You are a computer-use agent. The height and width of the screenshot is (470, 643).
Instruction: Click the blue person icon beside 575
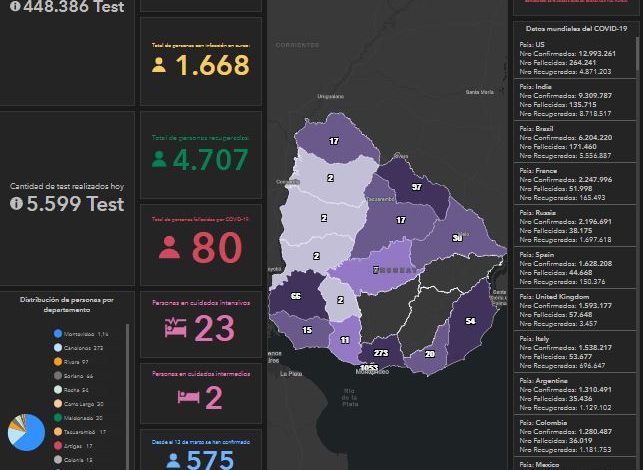(x=173, y=461)
